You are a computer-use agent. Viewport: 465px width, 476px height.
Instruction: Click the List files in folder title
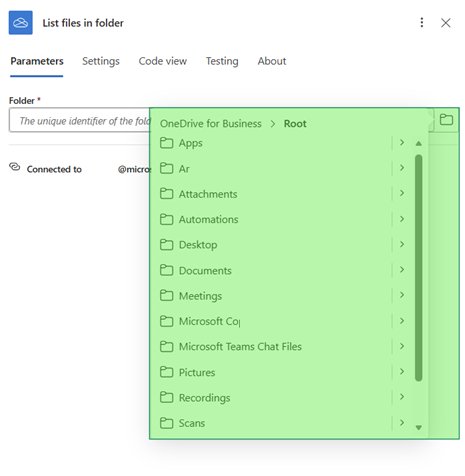pyautogui.click(x=83, y=23)
